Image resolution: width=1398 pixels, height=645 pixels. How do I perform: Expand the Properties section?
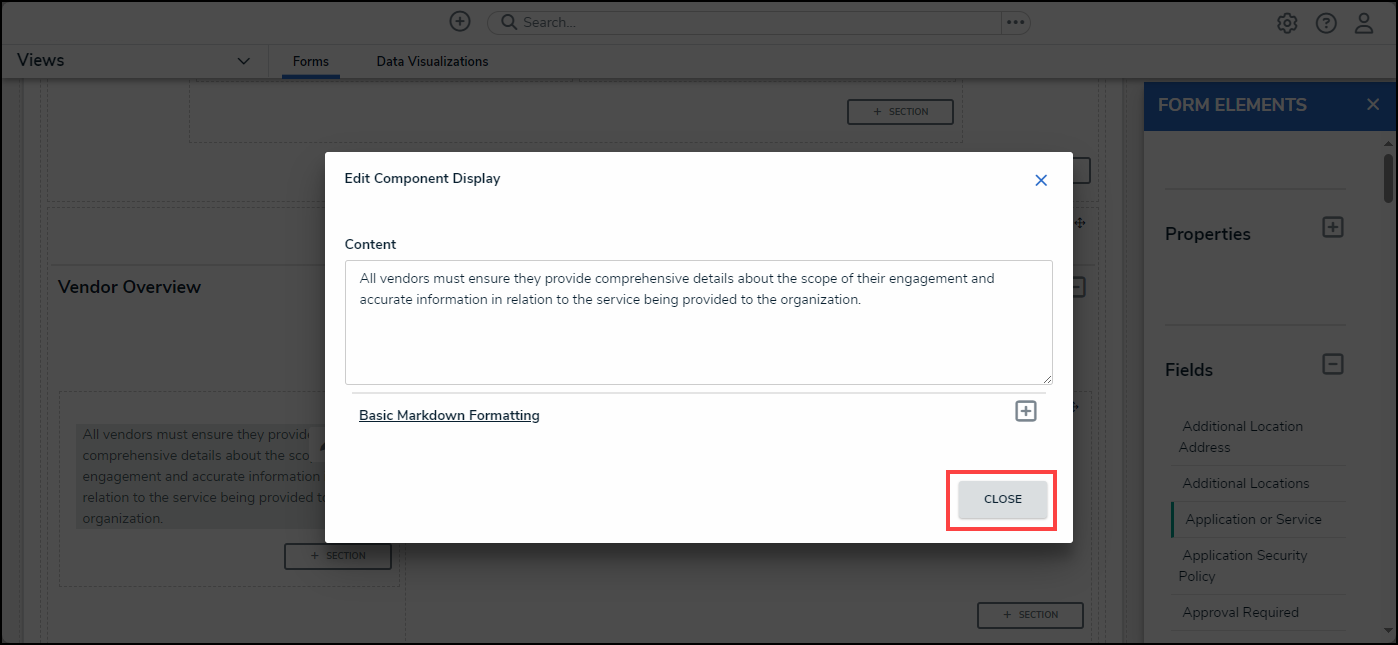point(1332,227)
